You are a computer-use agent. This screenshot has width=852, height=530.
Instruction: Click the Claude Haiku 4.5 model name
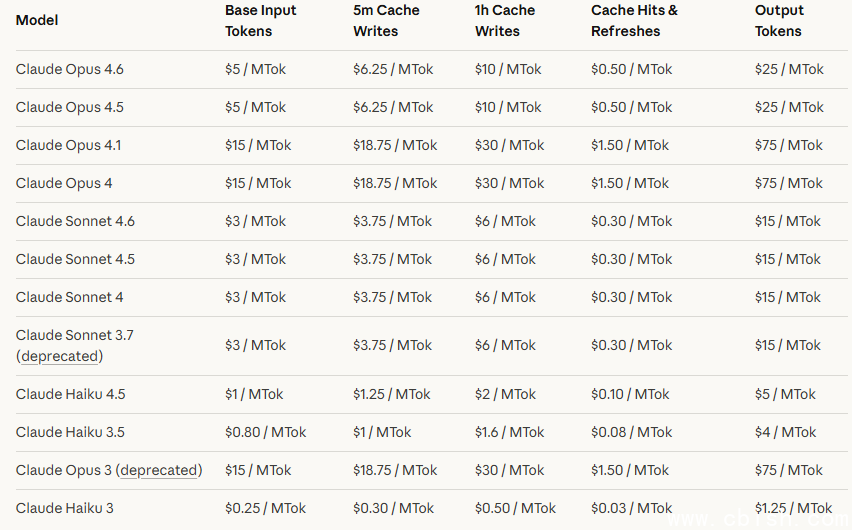70,394
